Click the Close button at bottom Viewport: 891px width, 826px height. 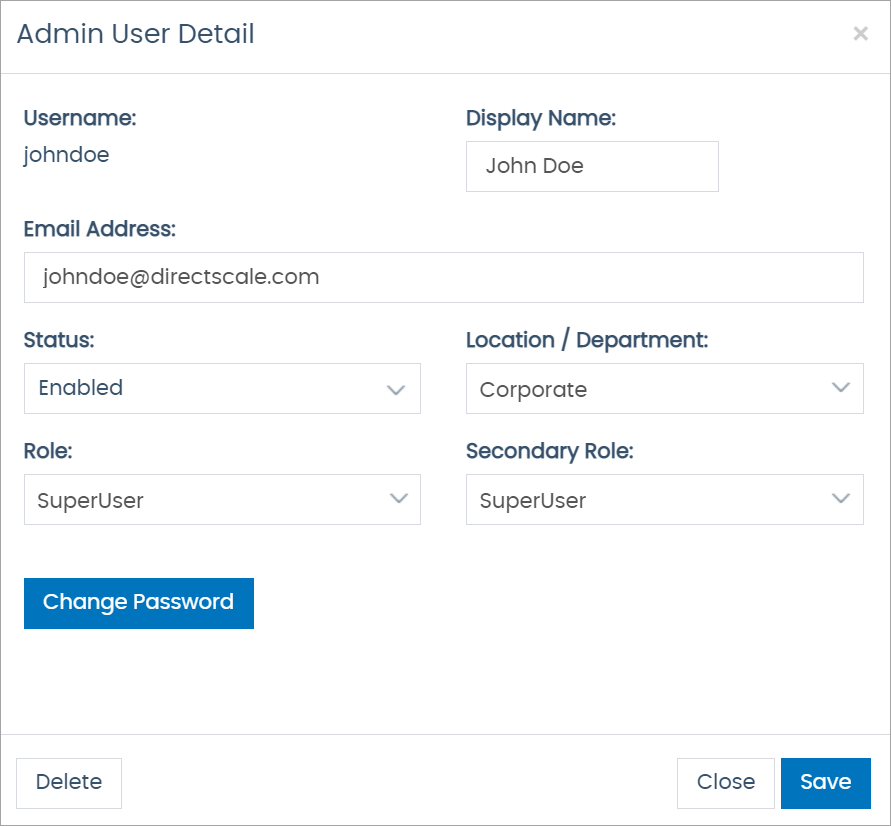point(725,783)
